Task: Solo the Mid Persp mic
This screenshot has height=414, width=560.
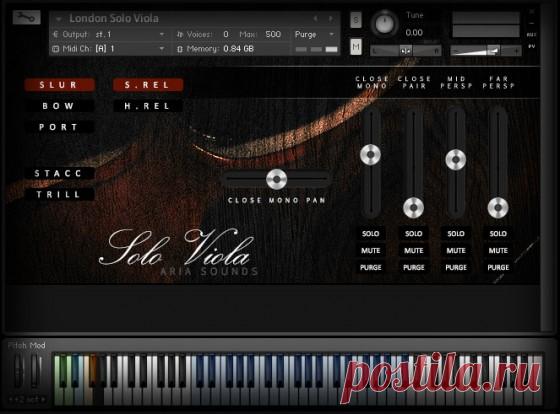Action: [x=456, y=234]
